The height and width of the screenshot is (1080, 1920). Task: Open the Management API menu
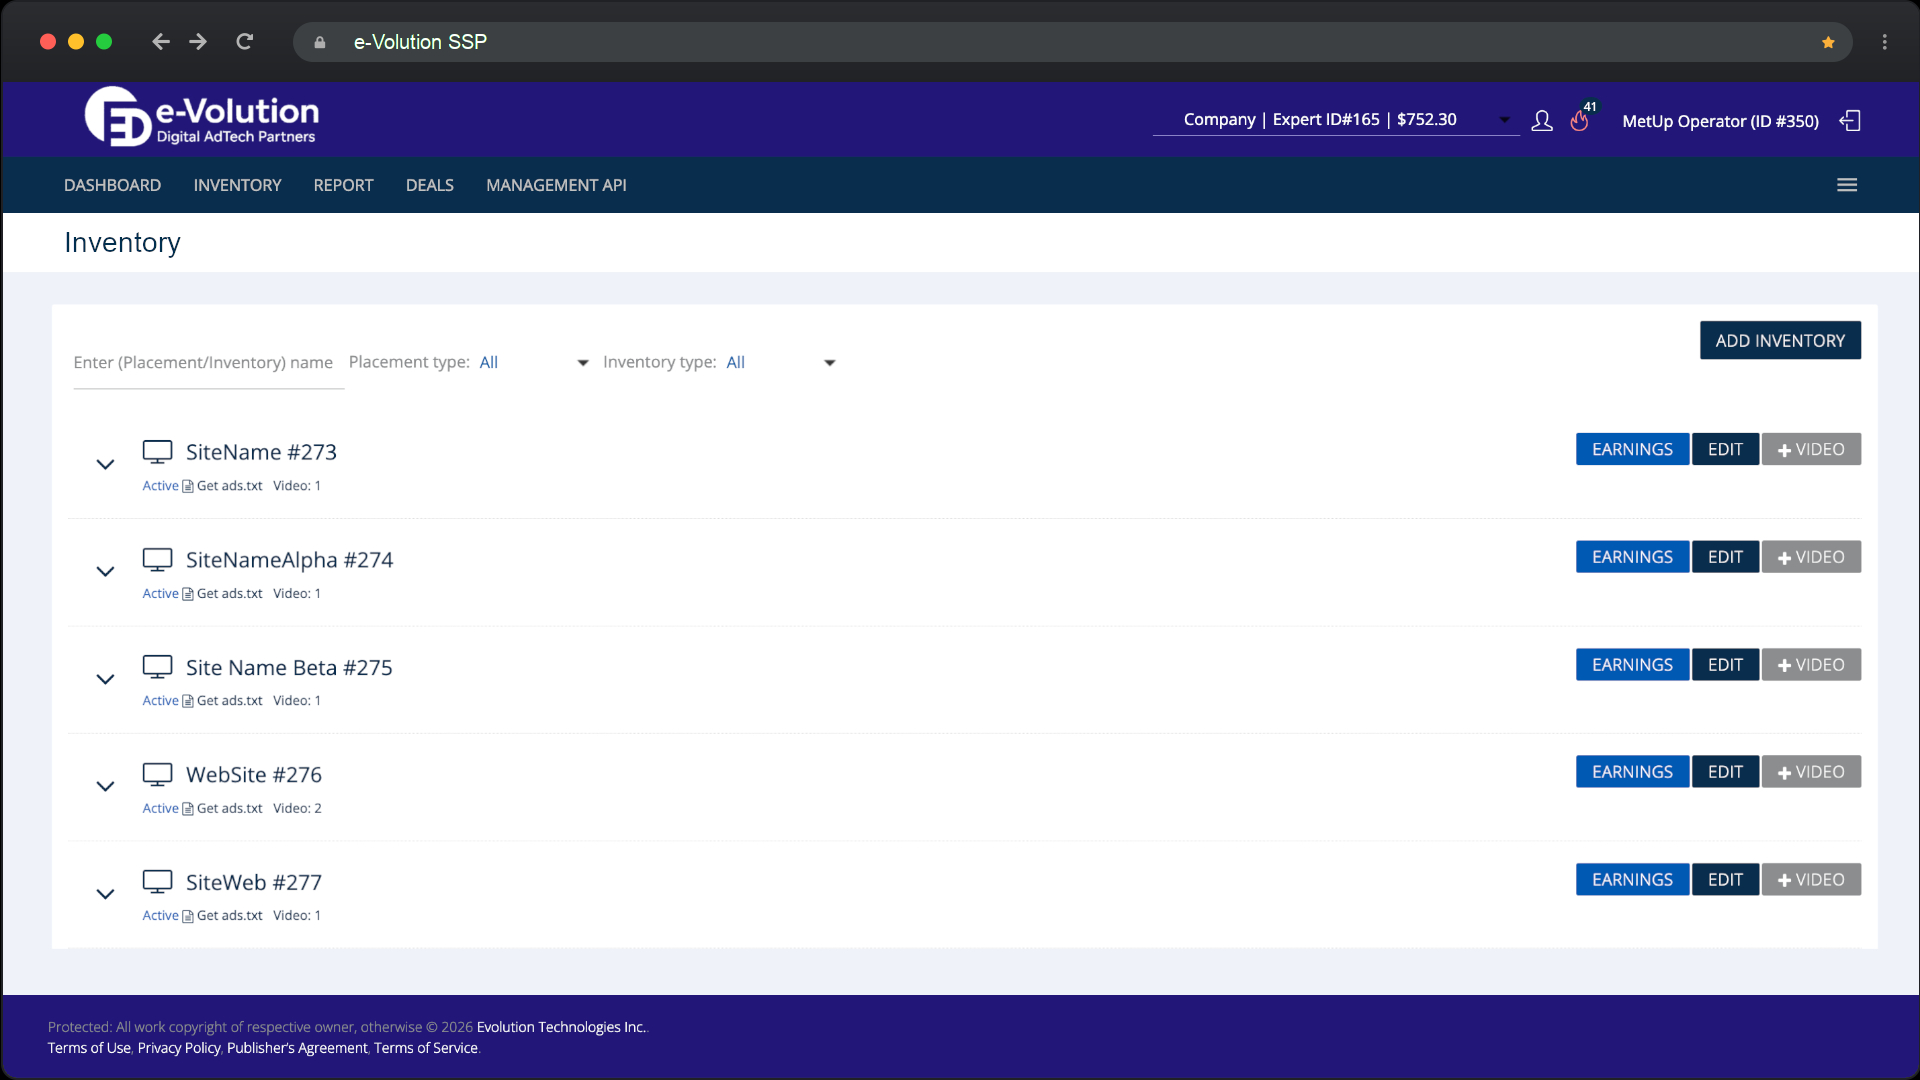(556, 185)
